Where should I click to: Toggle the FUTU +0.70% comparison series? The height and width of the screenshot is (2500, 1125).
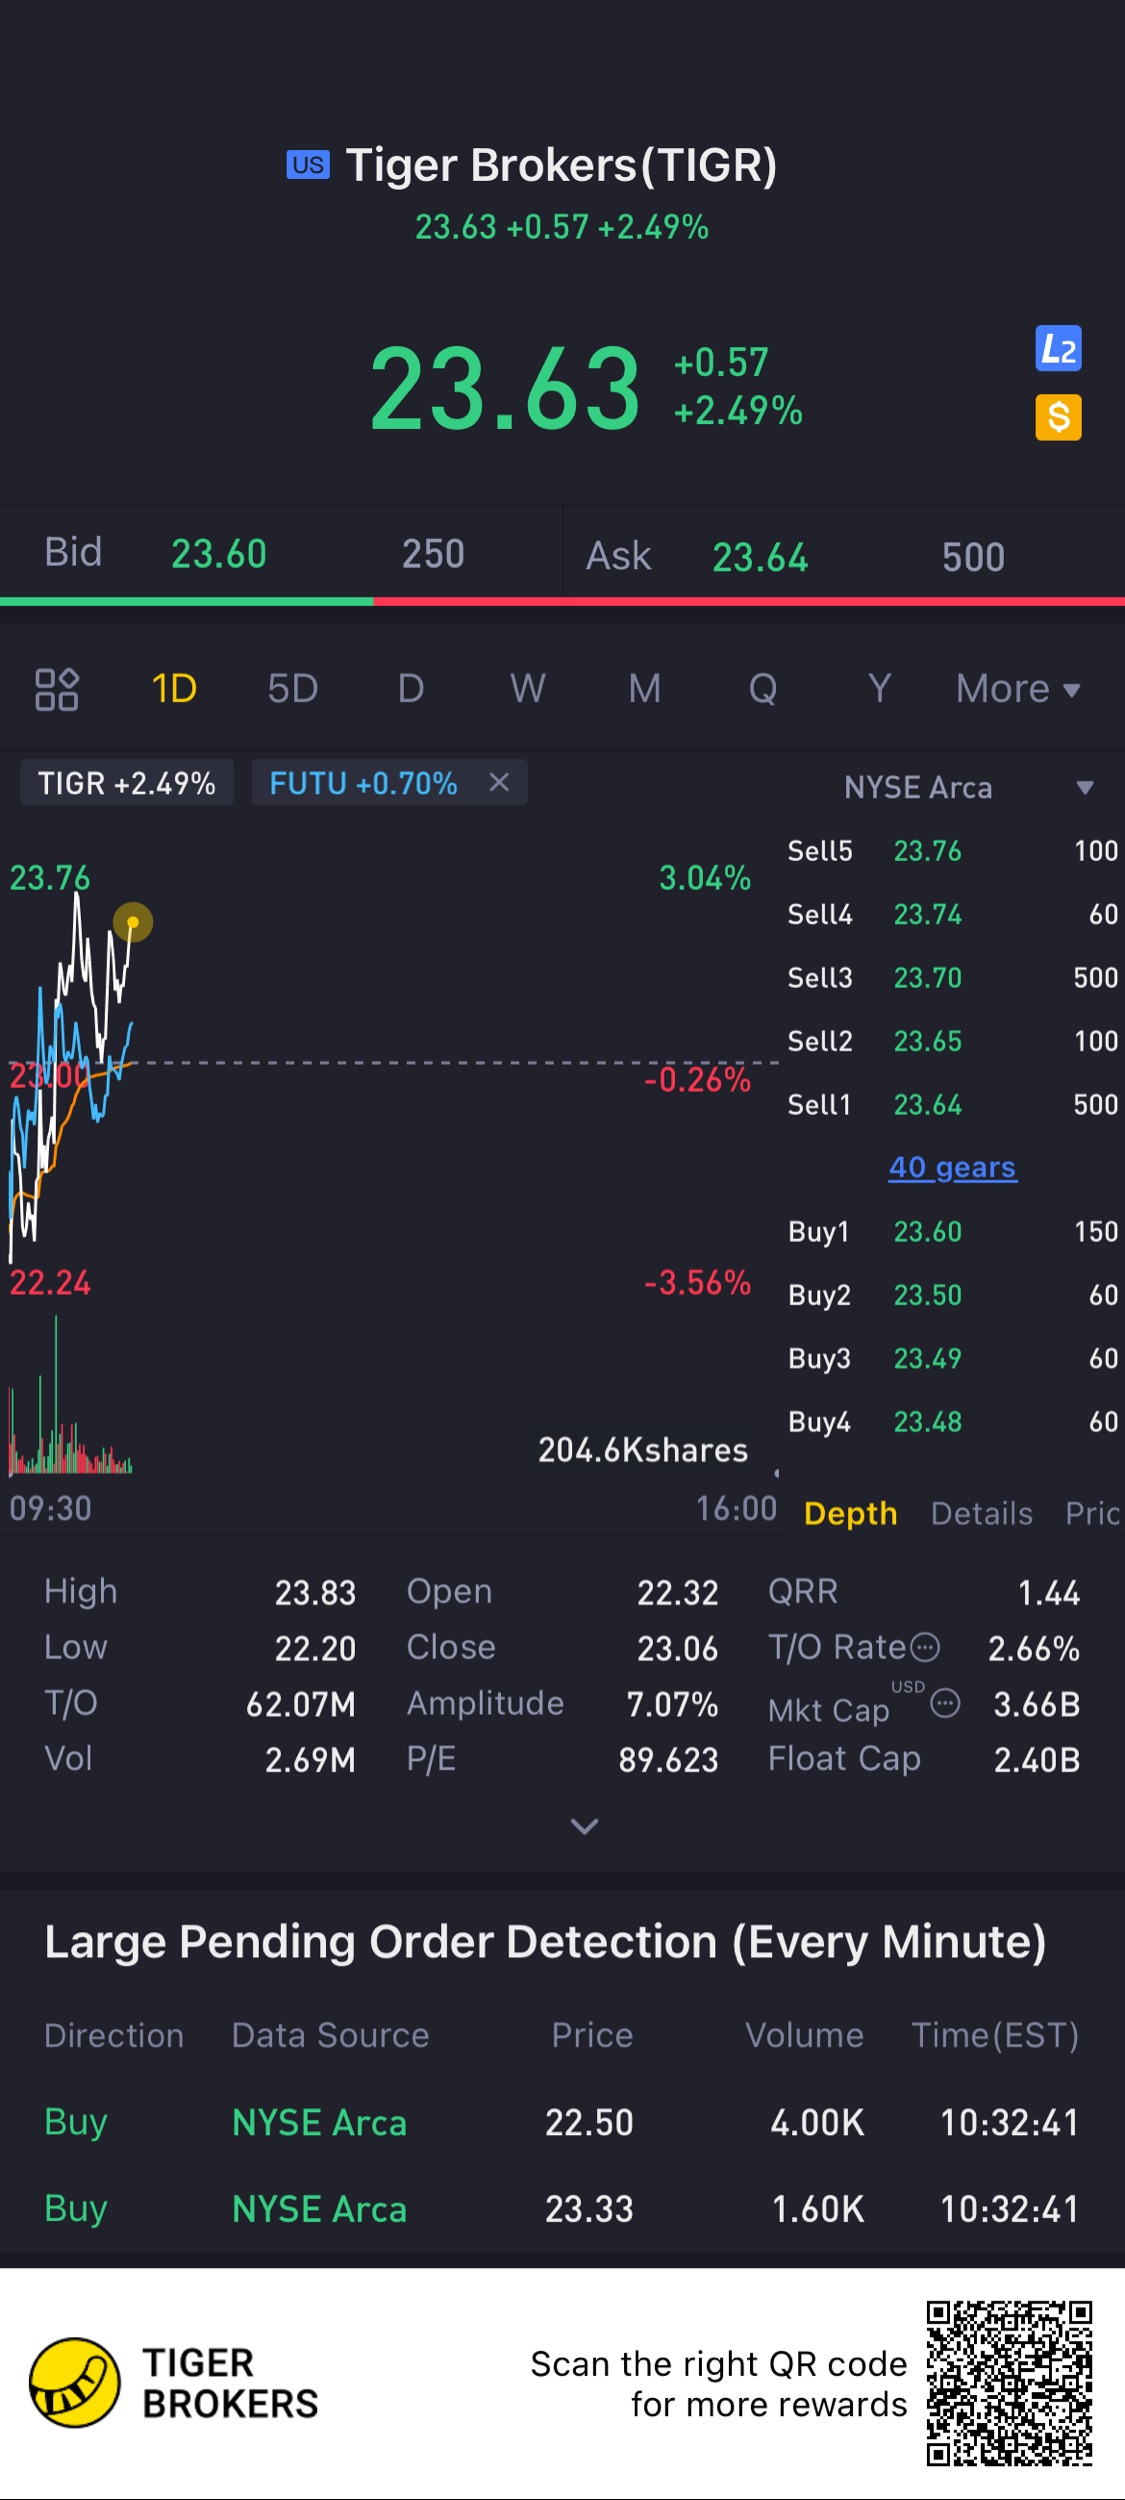[x=363, y=783]
